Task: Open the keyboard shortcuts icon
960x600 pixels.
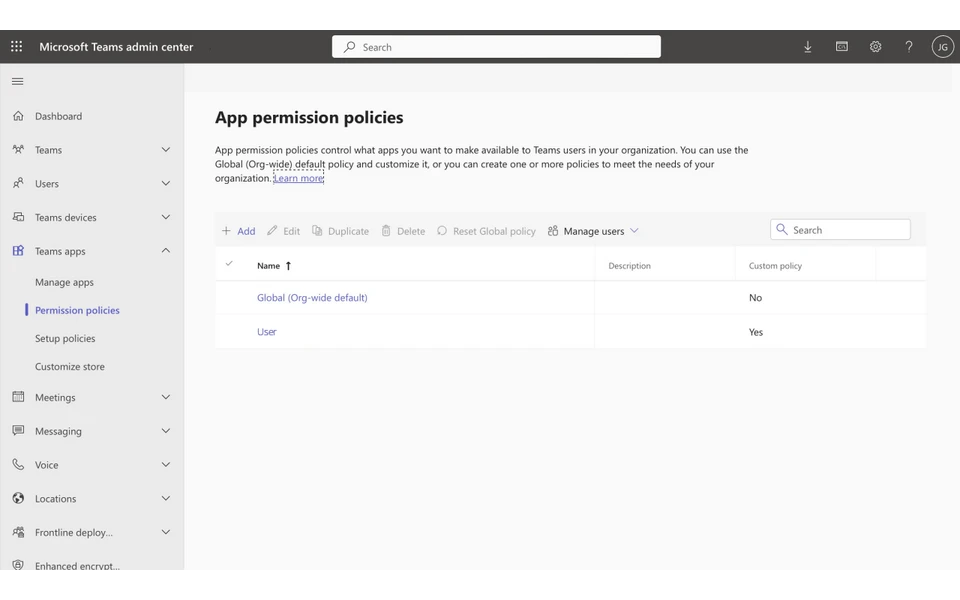Action: (841, 46)
